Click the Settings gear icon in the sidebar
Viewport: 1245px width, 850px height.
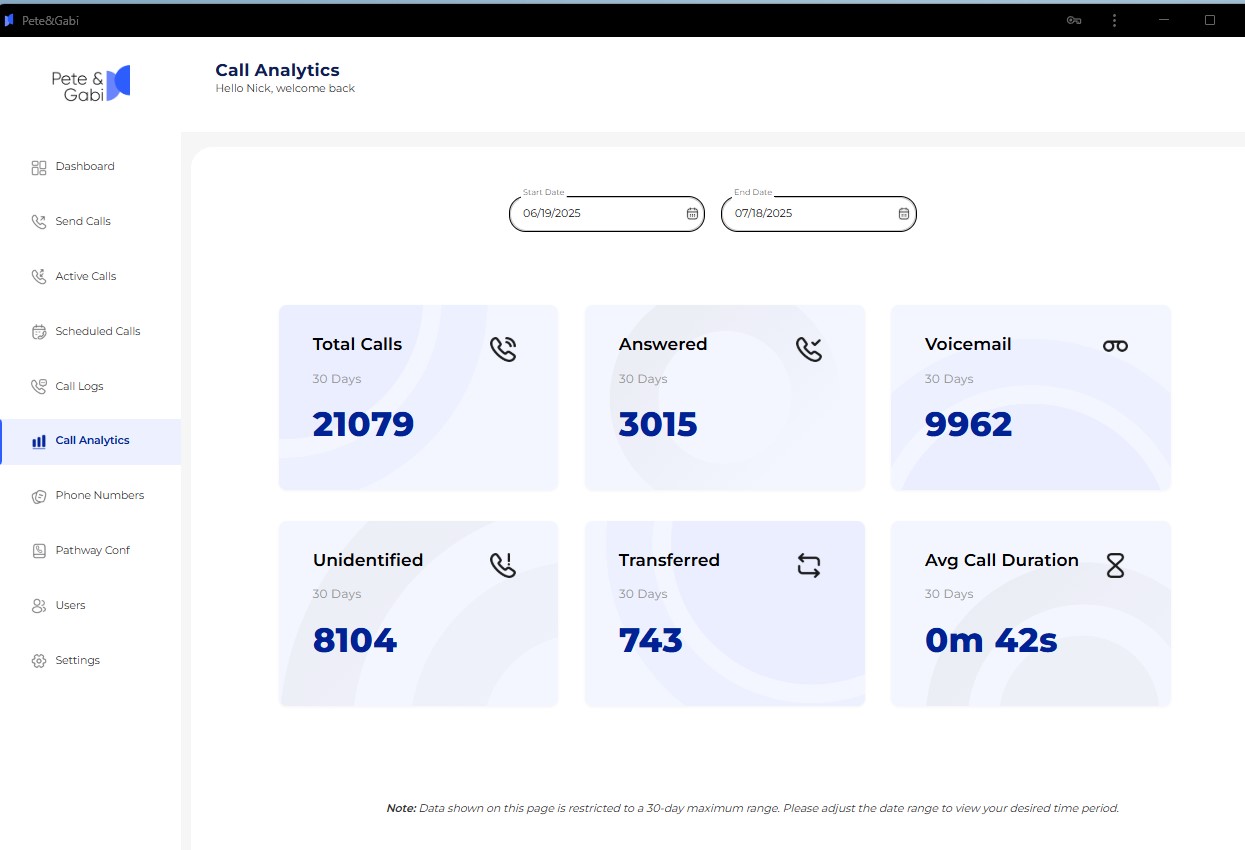(39, 661)
